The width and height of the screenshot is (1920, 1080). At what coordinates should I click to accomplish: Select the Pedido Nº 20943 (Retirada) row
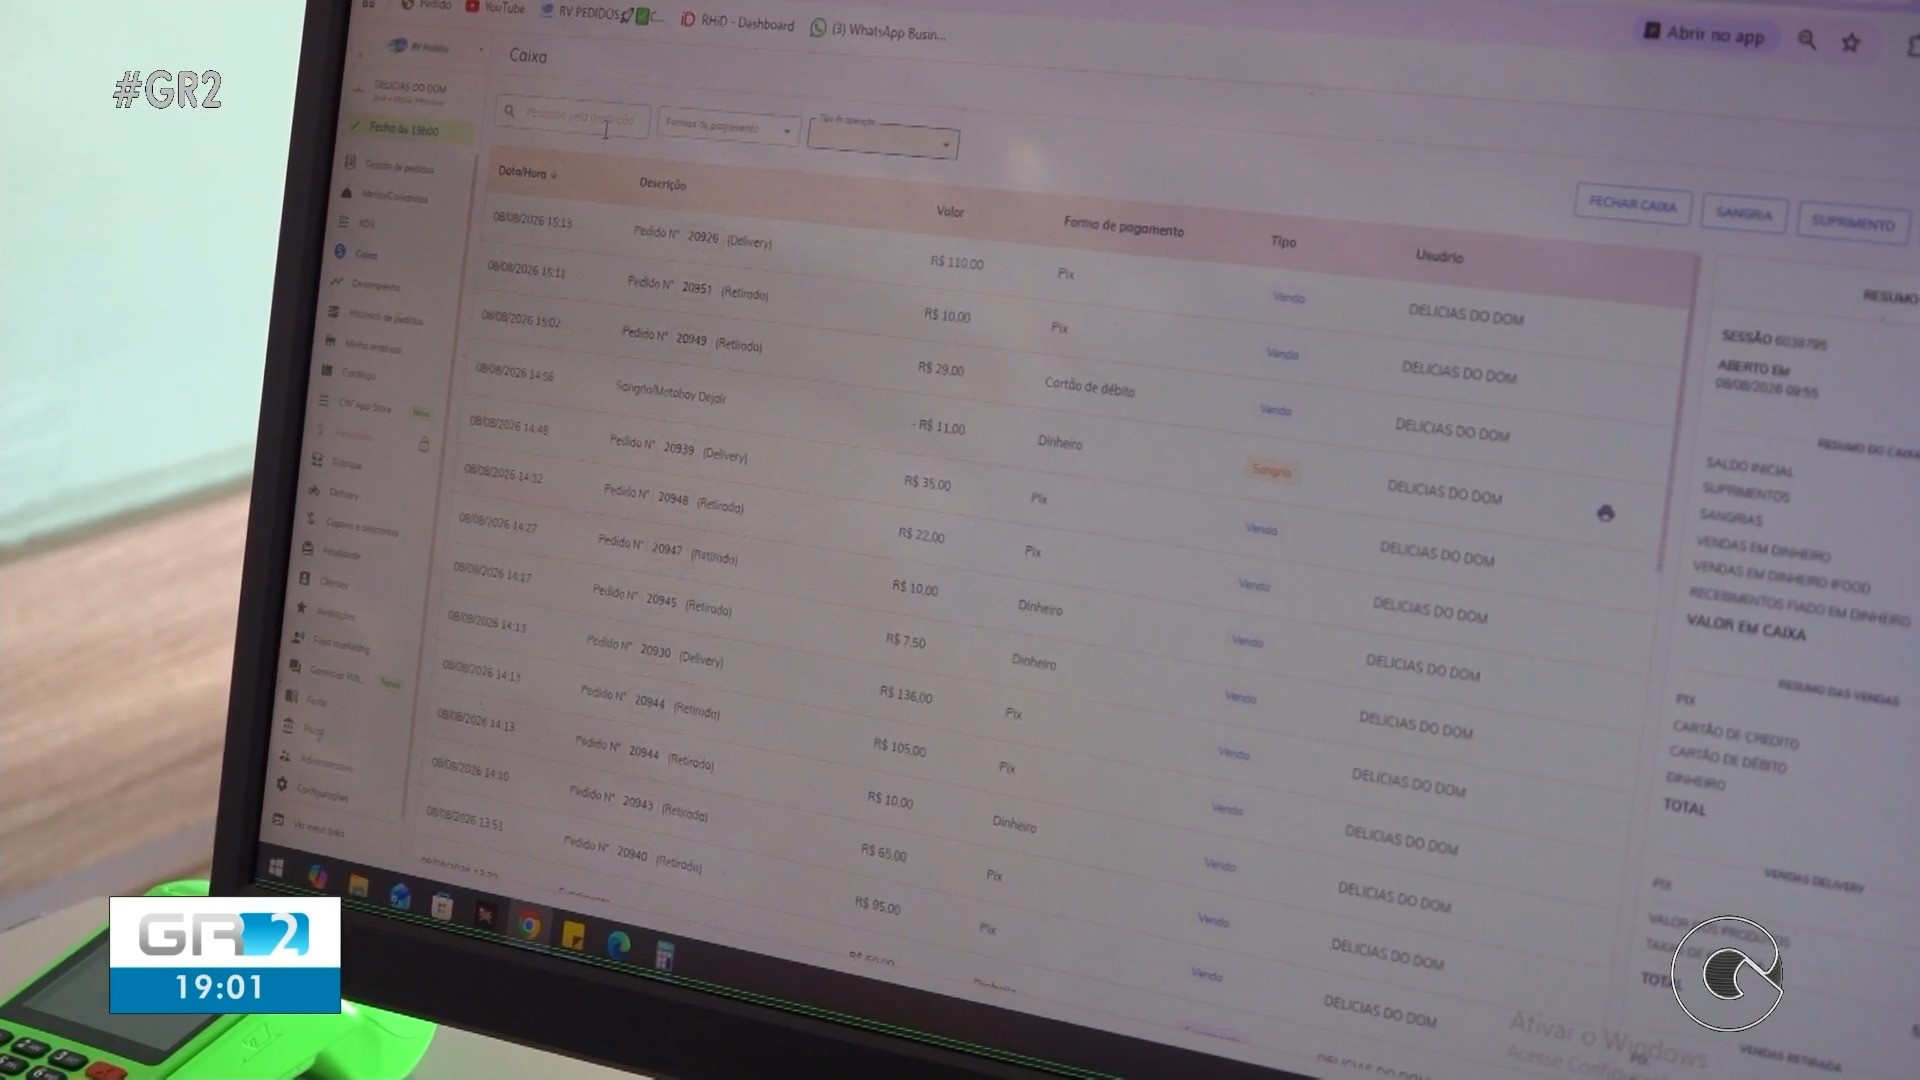(638, 802)
